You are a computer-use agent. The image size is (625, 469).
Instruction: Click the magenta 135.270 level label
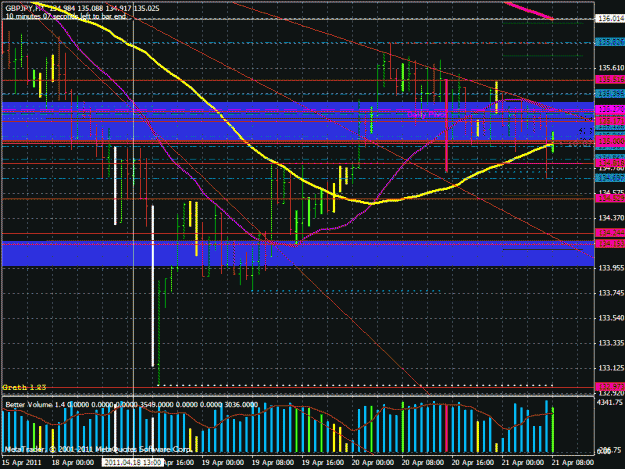coord(610,109)
